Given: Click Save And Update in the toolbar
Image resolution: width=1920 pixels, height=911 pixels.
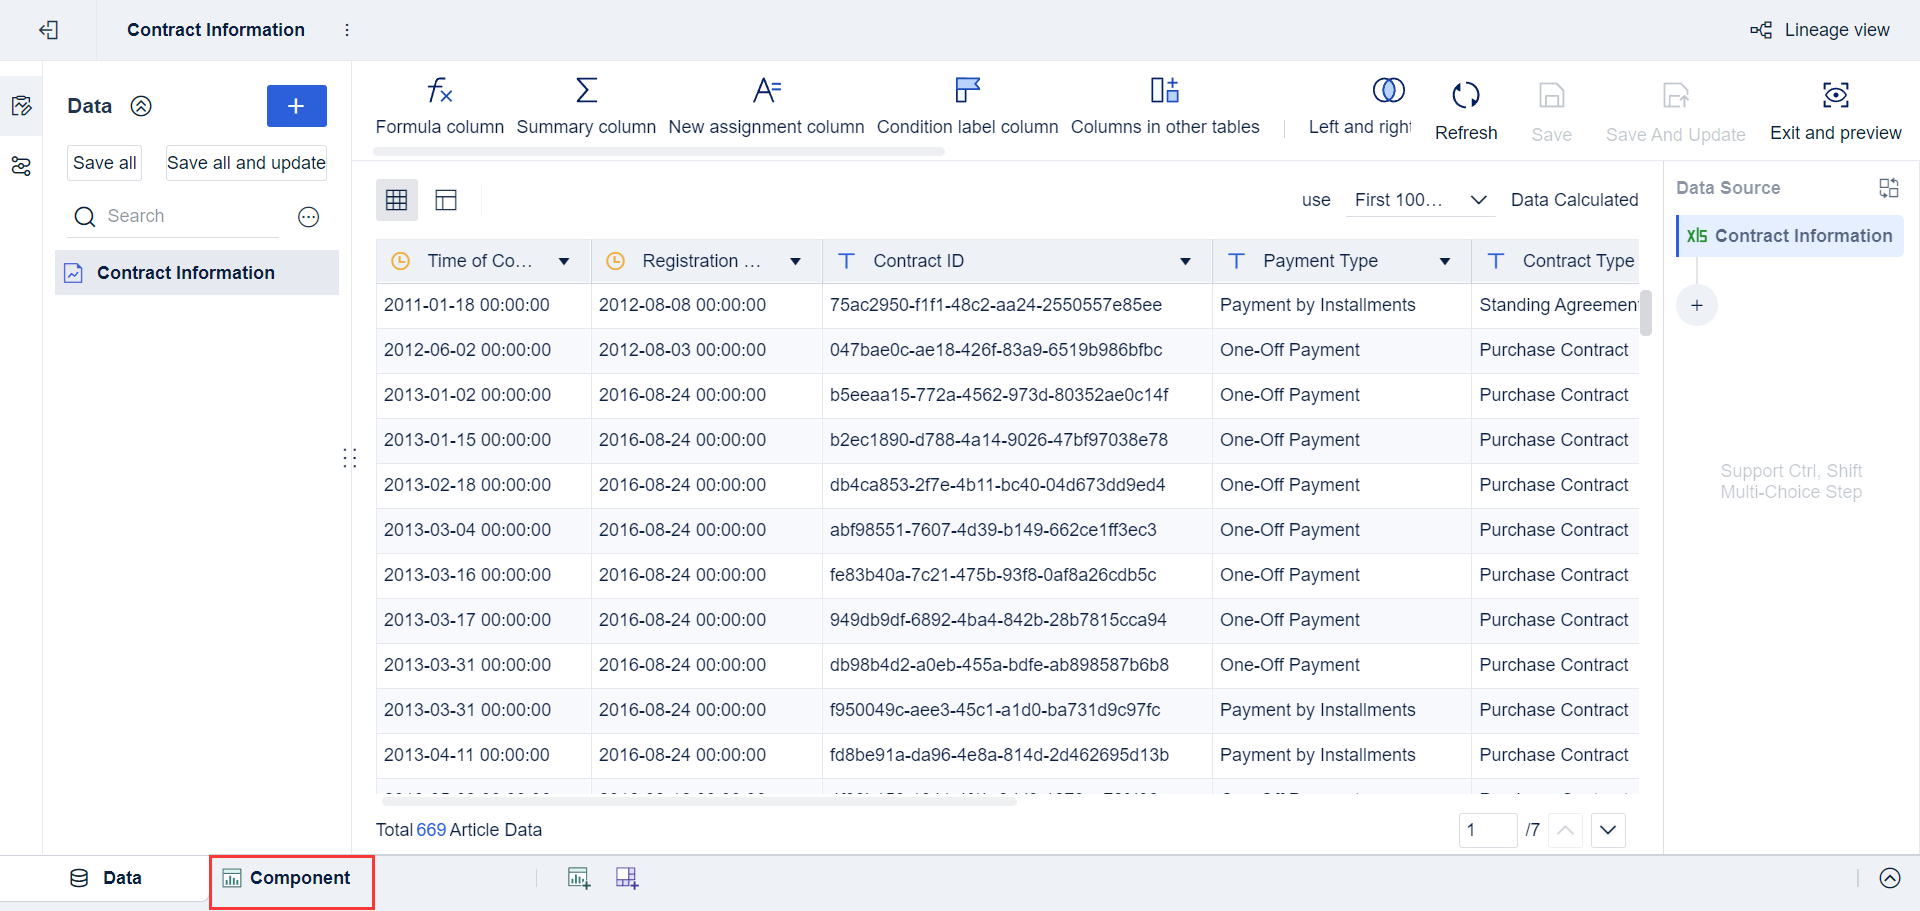Looking at the screenshot, I should coord(1676,110).
